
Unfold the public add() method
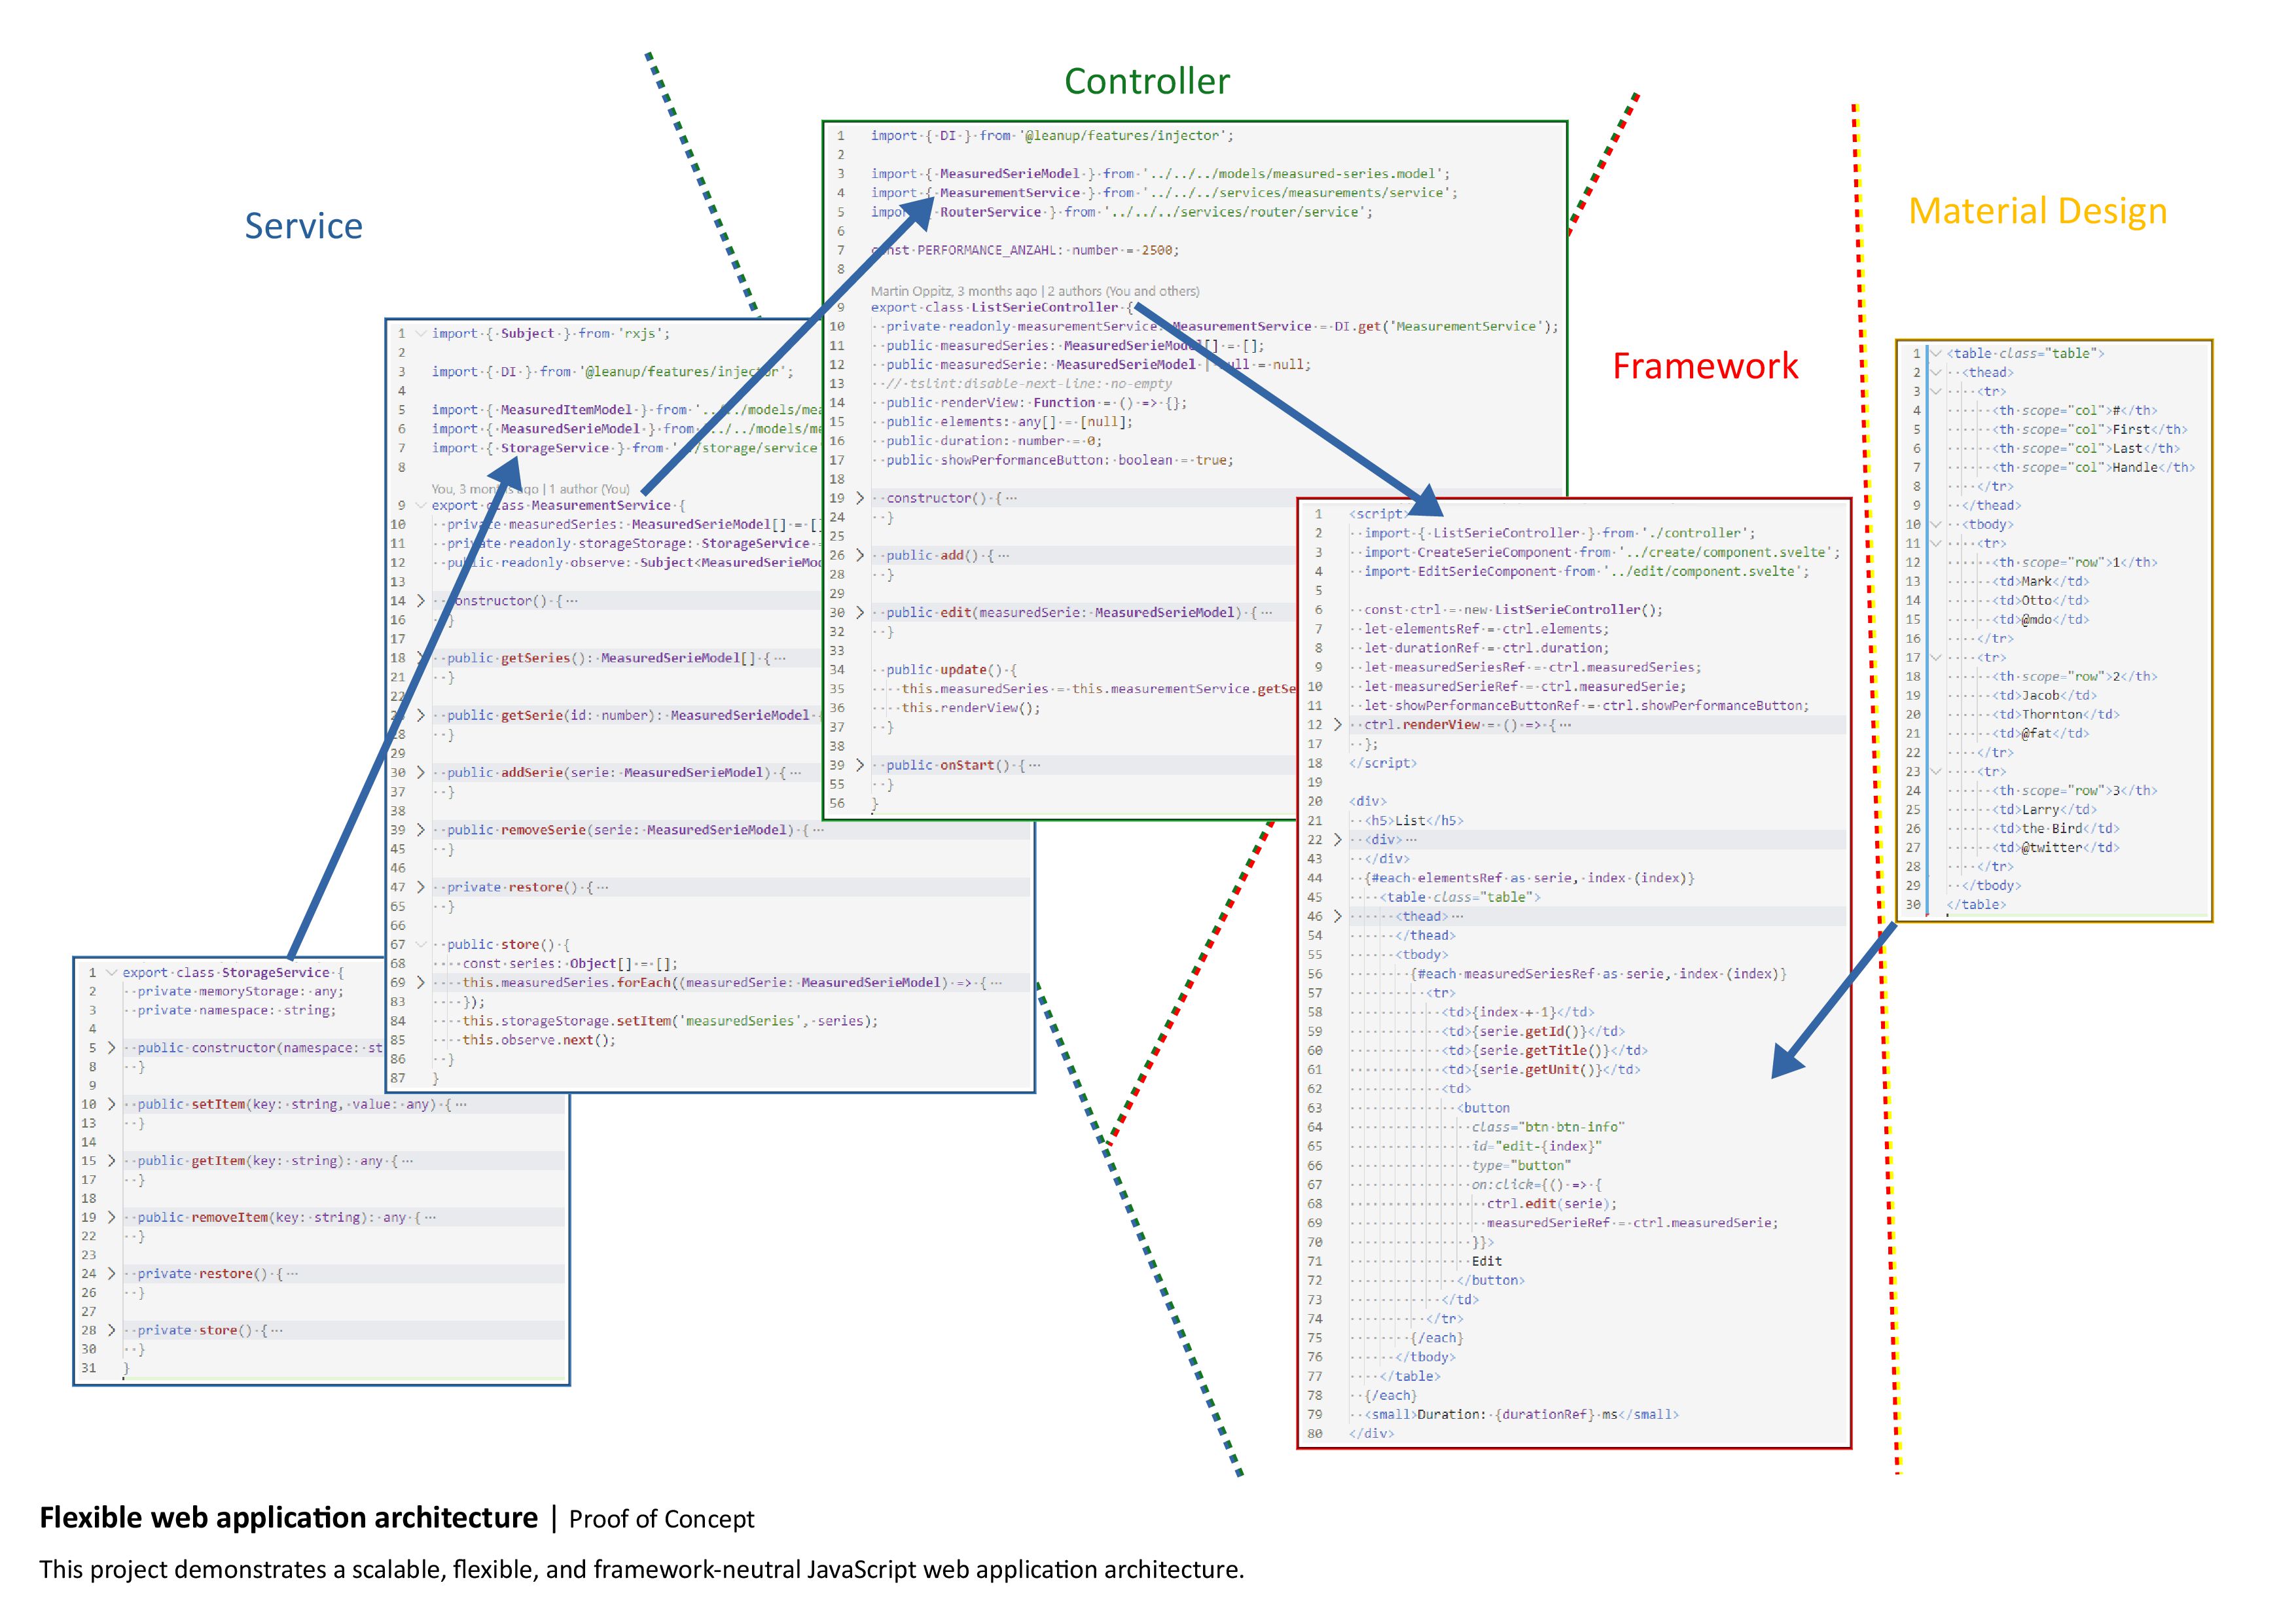860,555
